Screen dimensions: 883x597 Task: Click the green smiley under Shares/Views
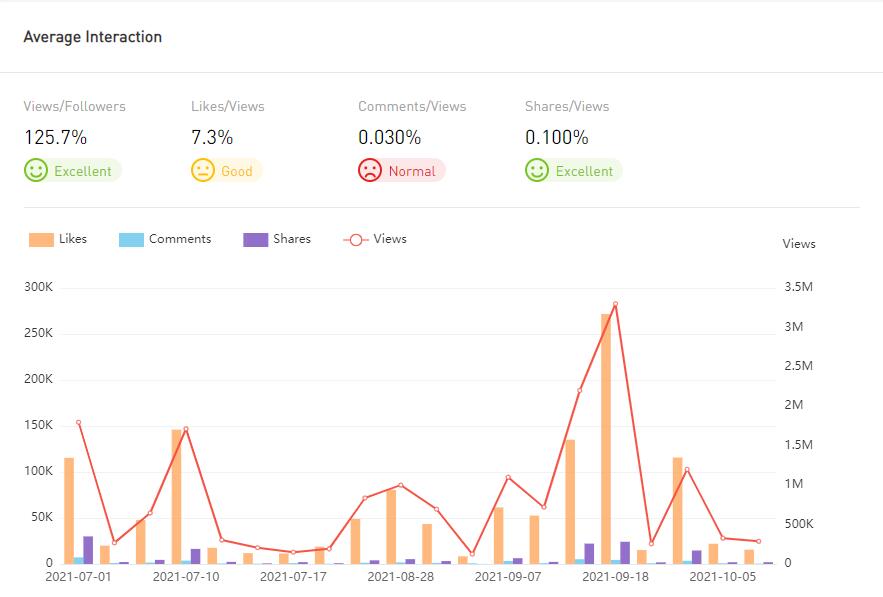[x=537, y=171]
